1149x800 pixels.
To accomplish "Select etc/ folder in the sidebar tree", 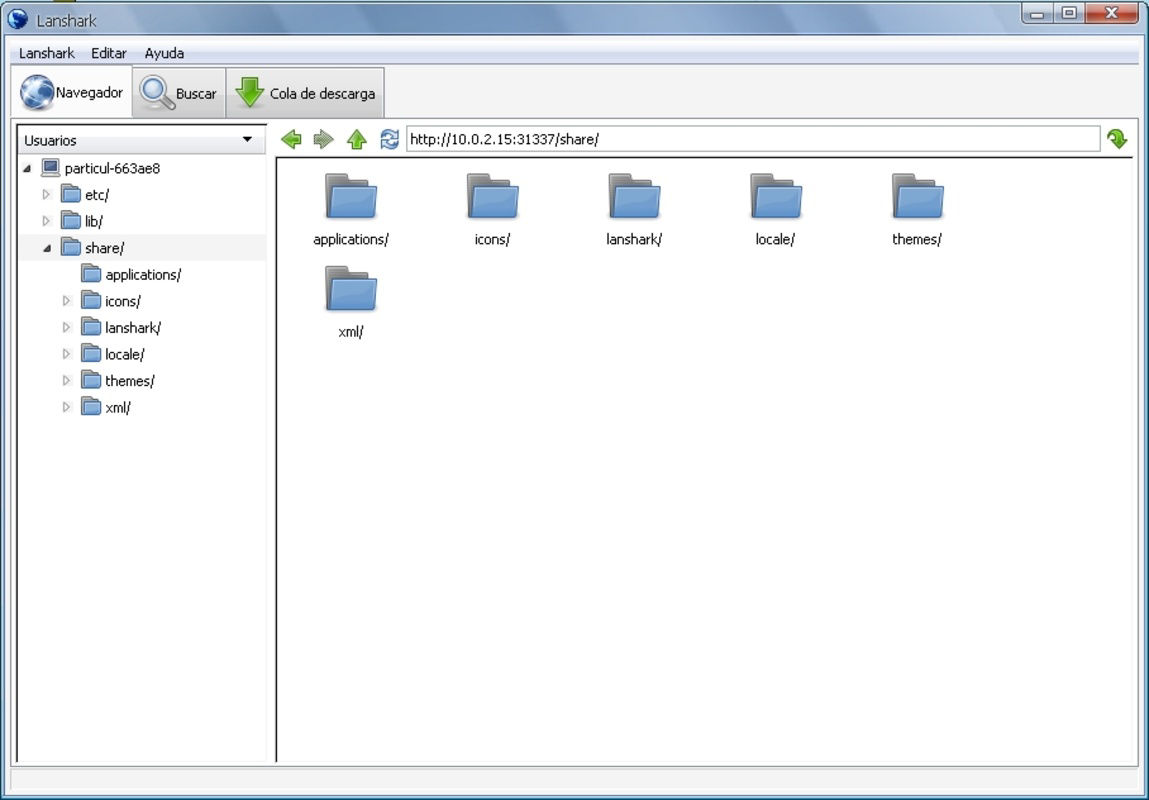I will (x=86, y=195).
